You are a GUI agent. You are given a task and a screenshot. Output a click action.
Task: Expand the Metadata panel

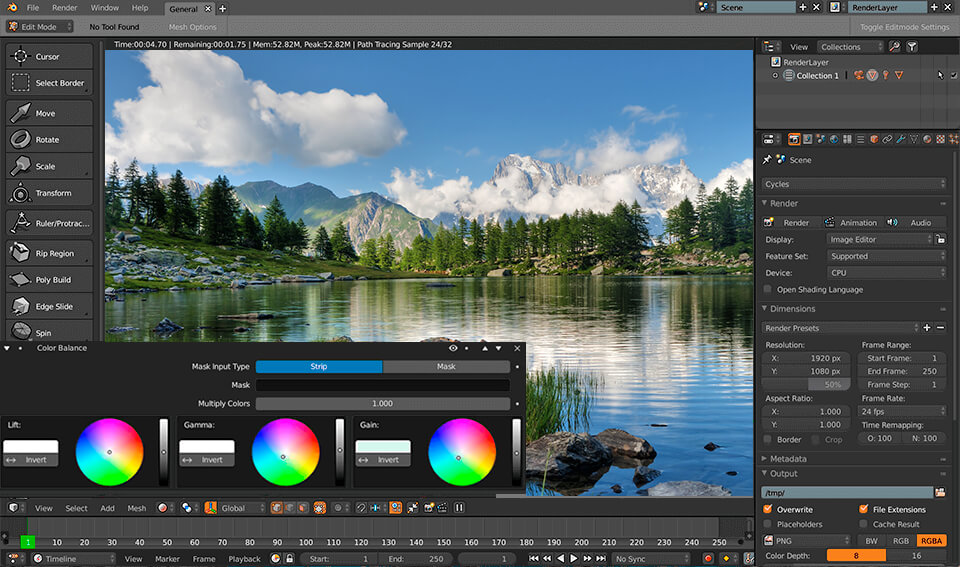click(789, 459)
